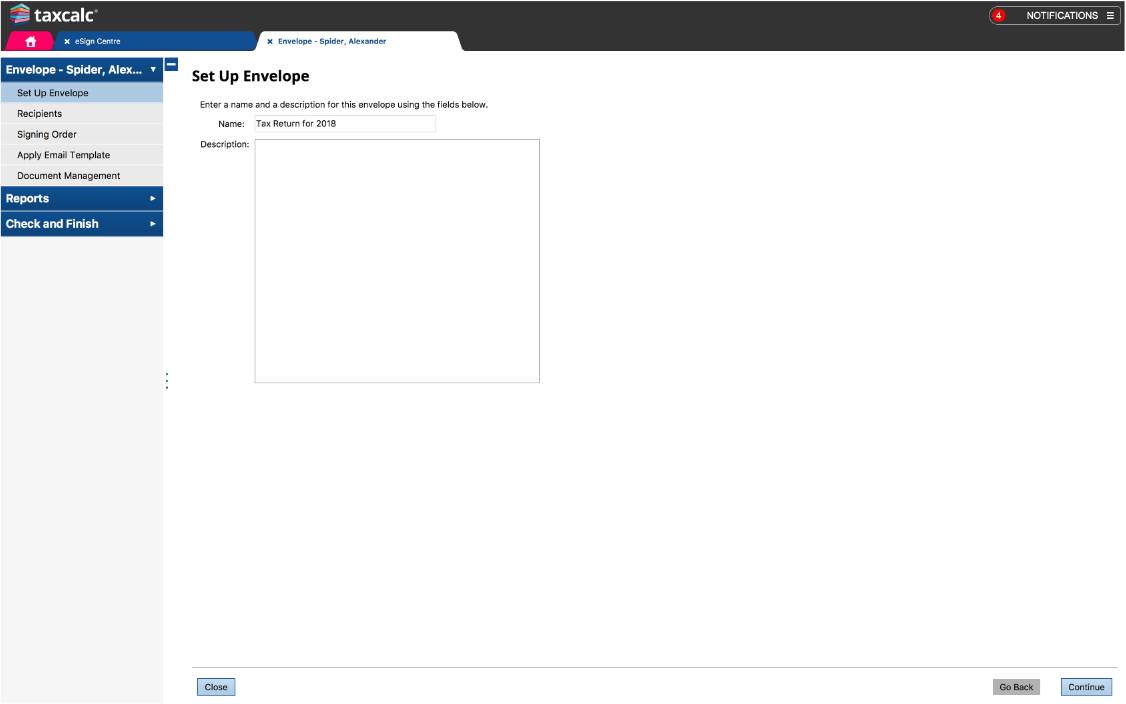Select Document Management in sidebar
1126x704 pixels.
point(69,176)
